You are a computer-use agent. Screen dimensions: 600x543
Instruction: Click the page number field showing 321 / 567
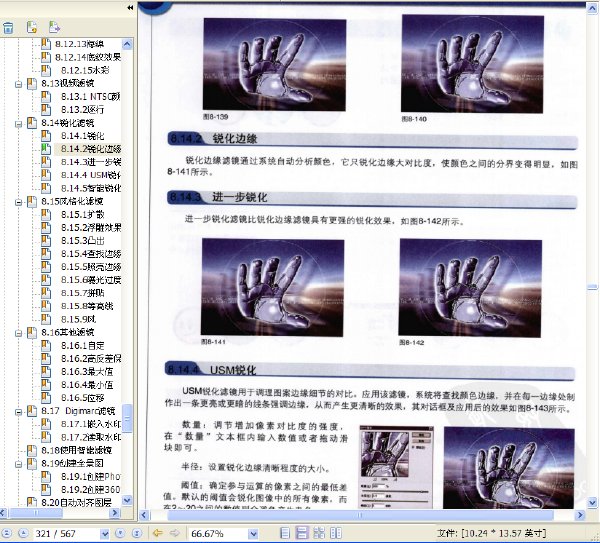[66, 533]
